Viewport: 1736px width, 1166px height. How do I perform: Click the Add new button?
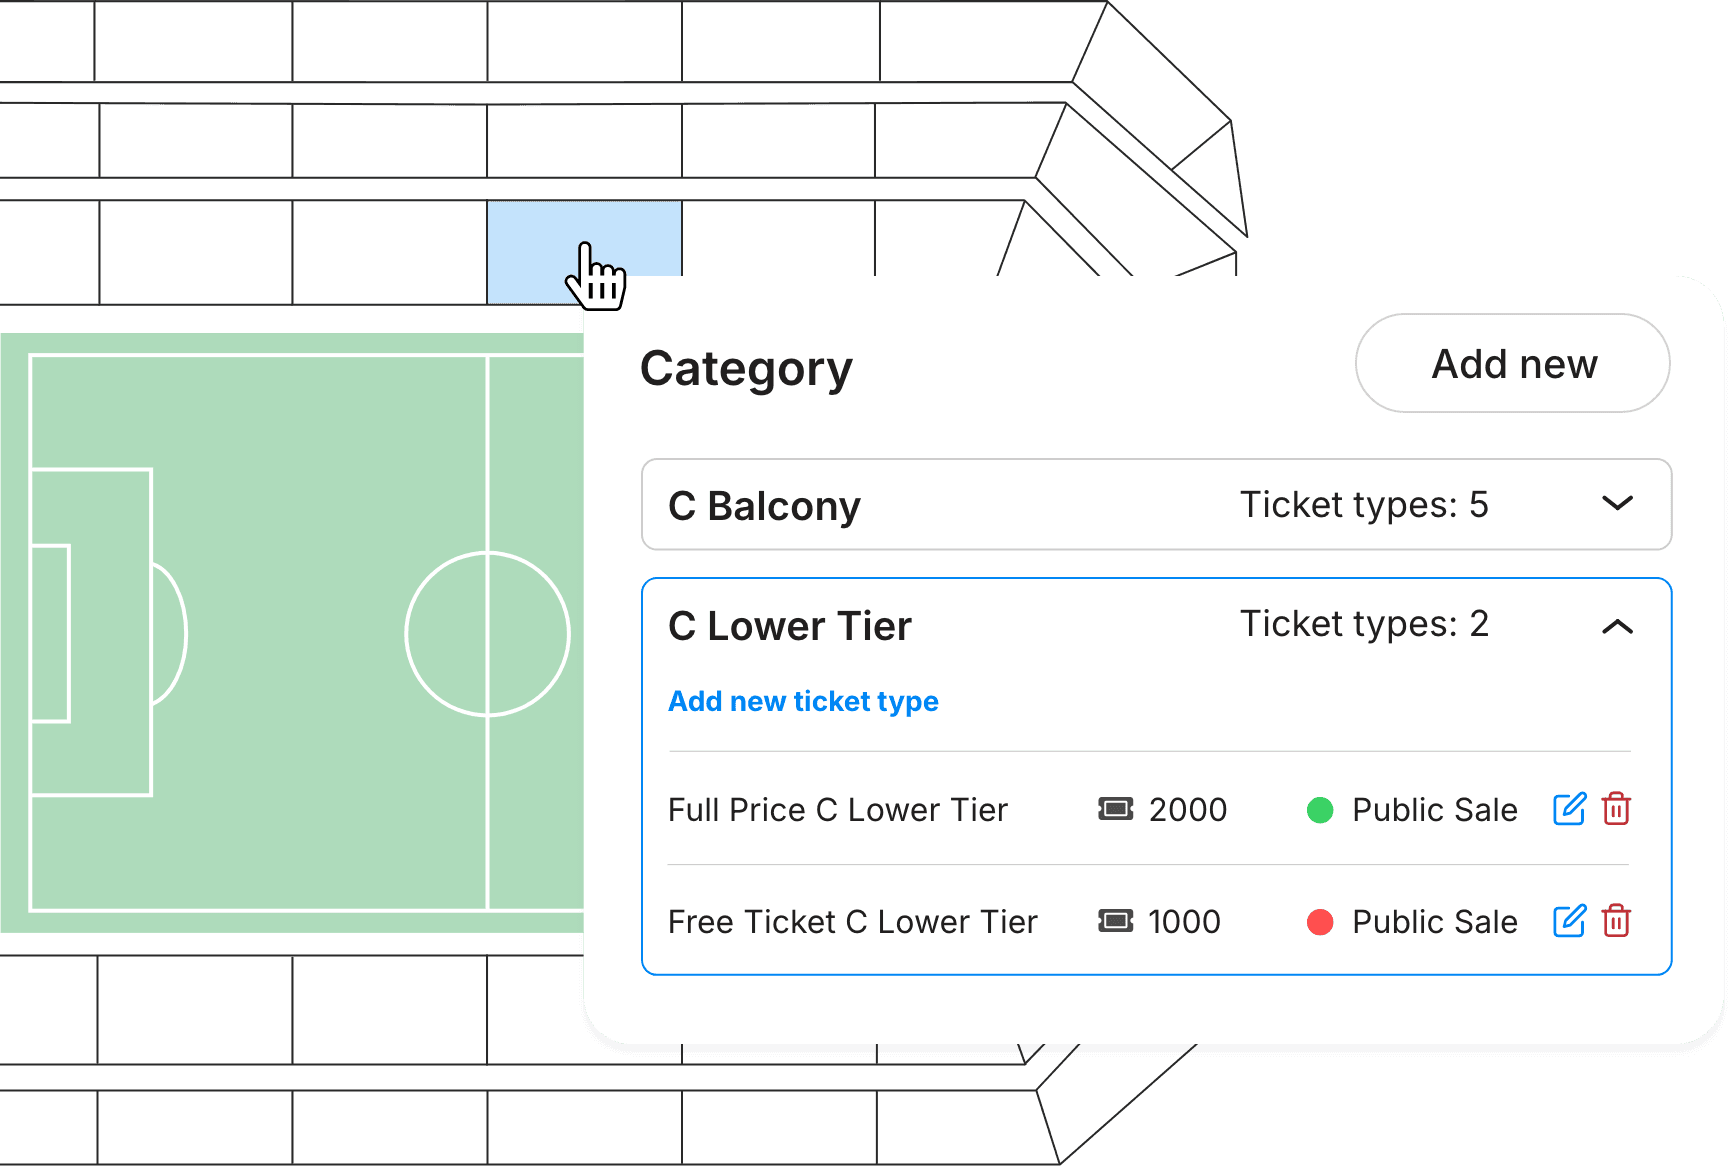(x=1512, y=364)
